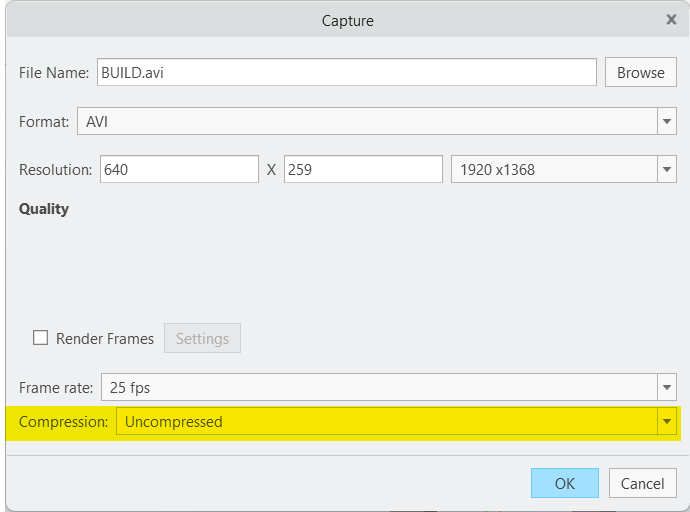Expand the Compression dropdown arrow
Screen dimensions: 690x512
click(667, 422)
